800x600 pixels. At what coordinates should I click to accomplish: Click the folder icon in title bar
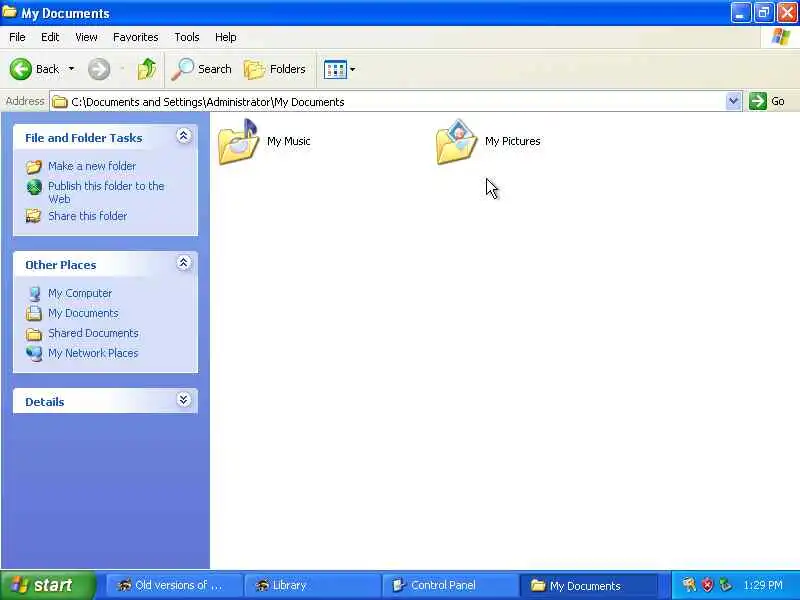9,11
